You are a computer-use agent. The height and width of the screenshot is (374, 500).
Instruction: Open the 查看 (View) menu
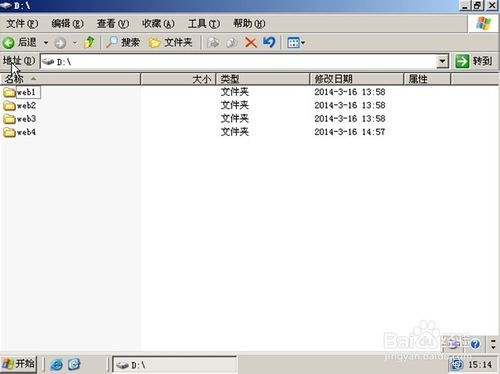click(113, 23)
